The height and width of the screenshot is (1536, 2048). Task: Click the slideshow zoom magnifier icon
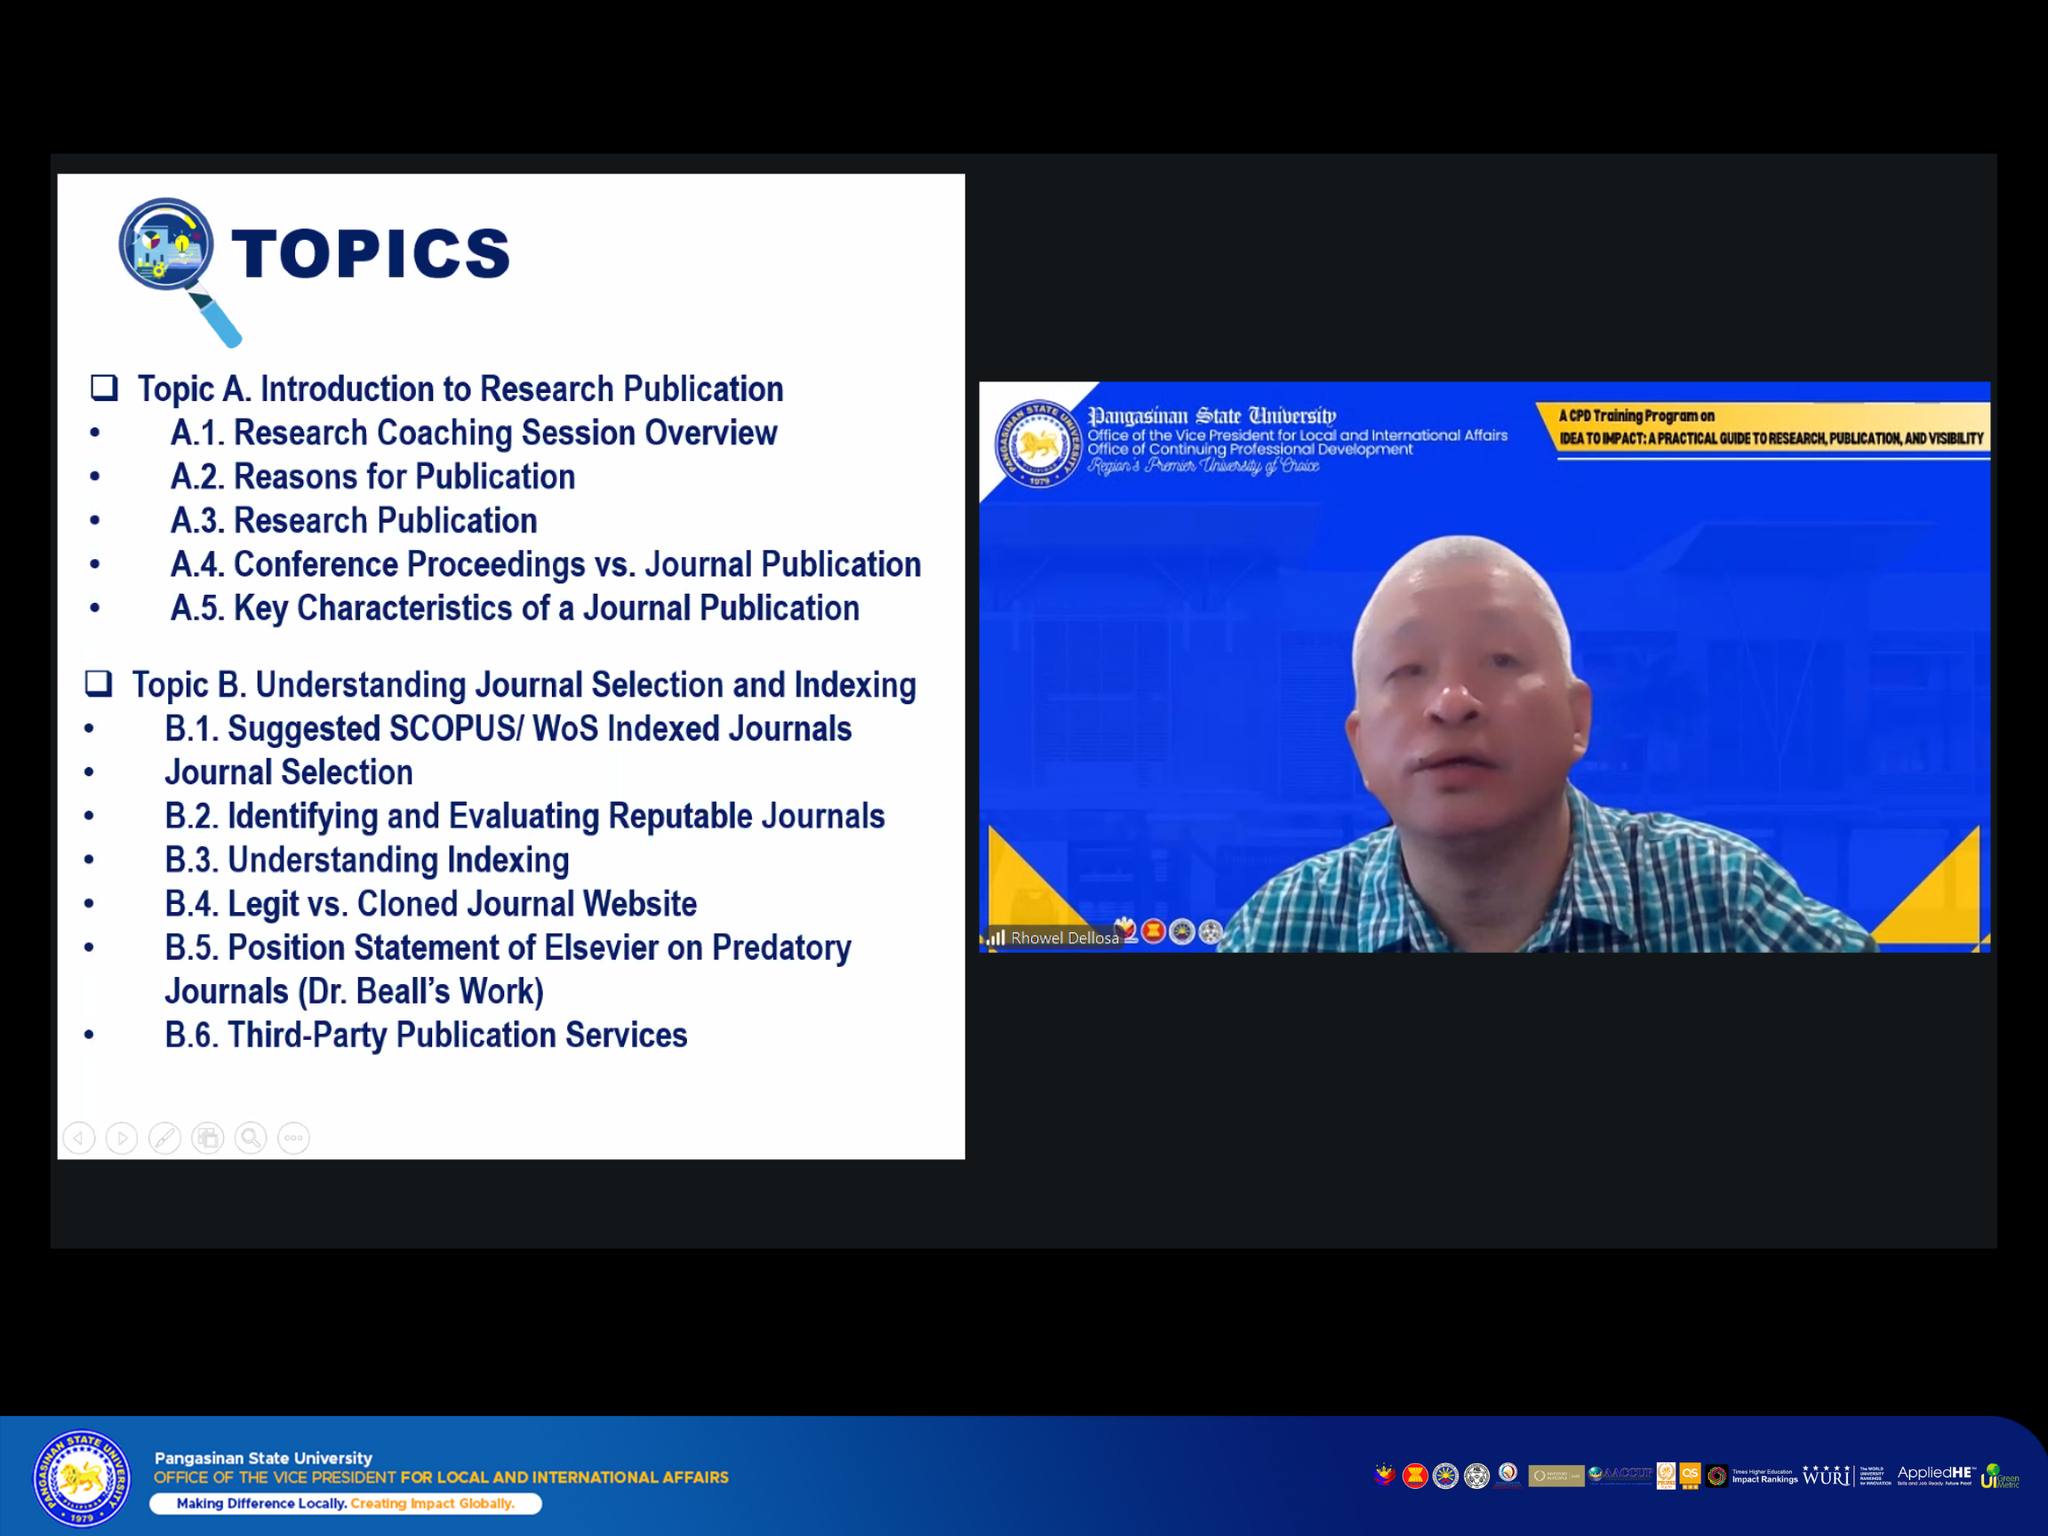pyautogui.click(x=251, y=1138)
